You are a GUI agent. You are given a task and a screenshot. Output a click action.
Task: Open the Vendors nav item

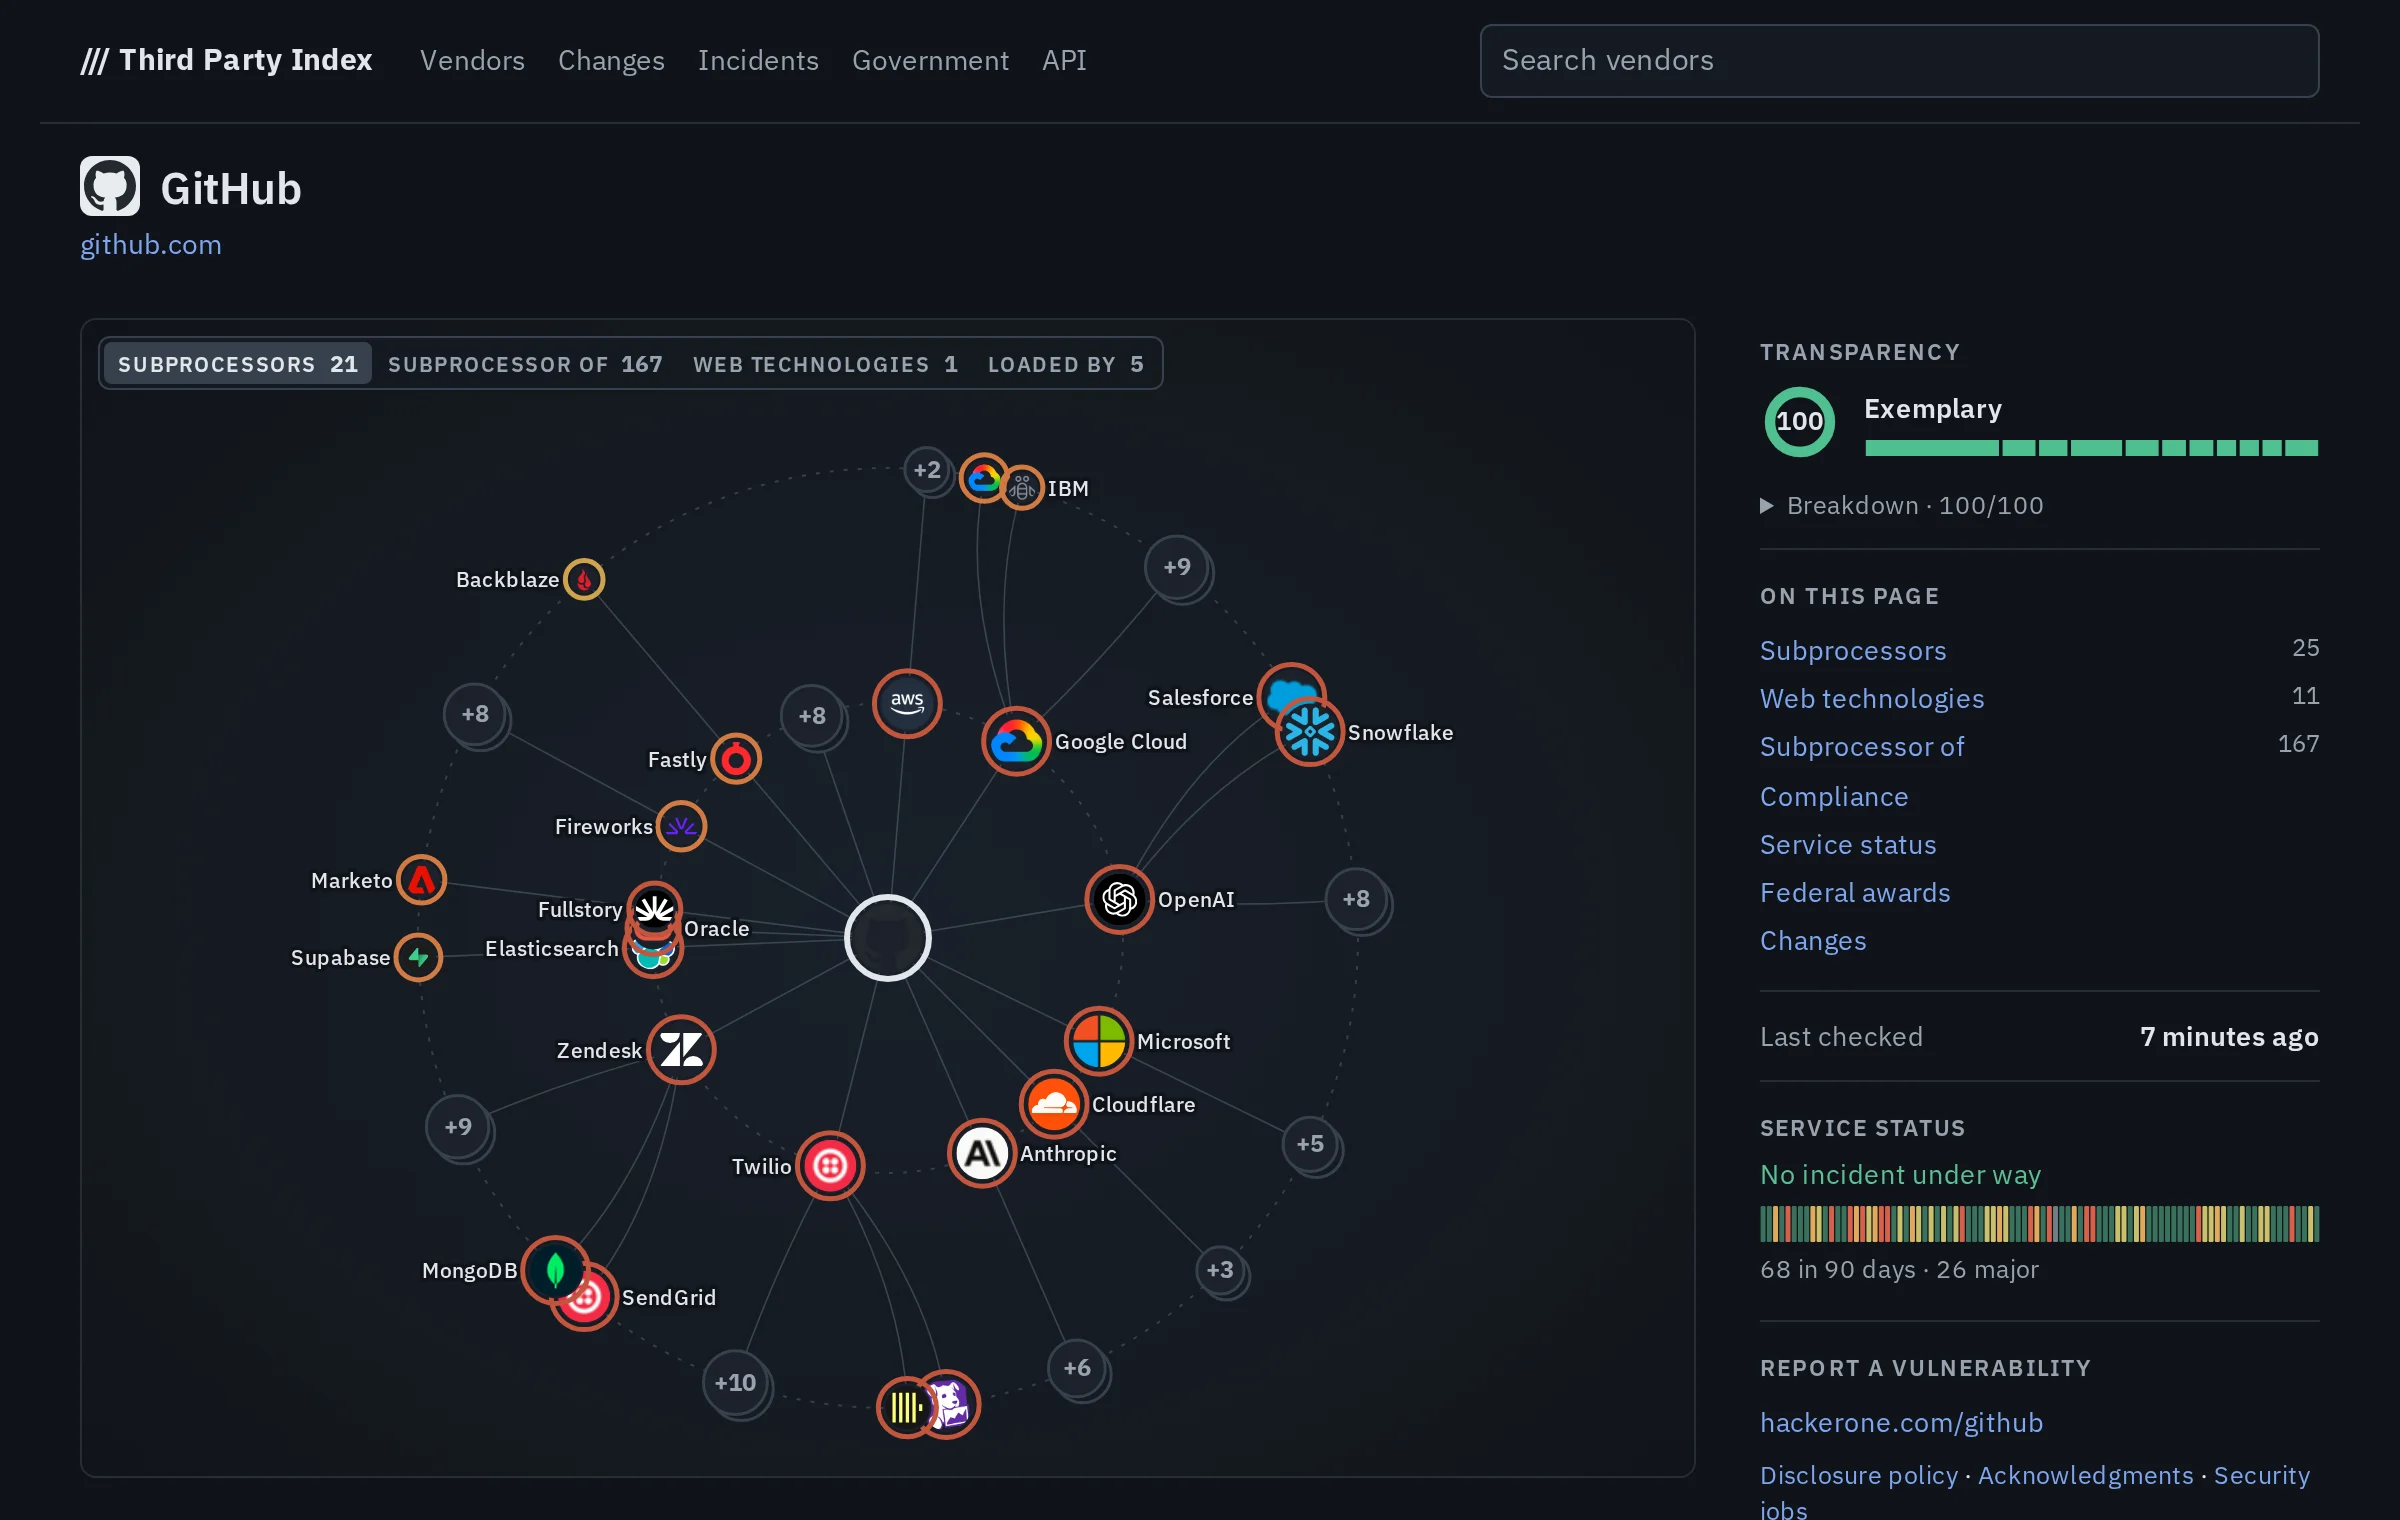472,60
